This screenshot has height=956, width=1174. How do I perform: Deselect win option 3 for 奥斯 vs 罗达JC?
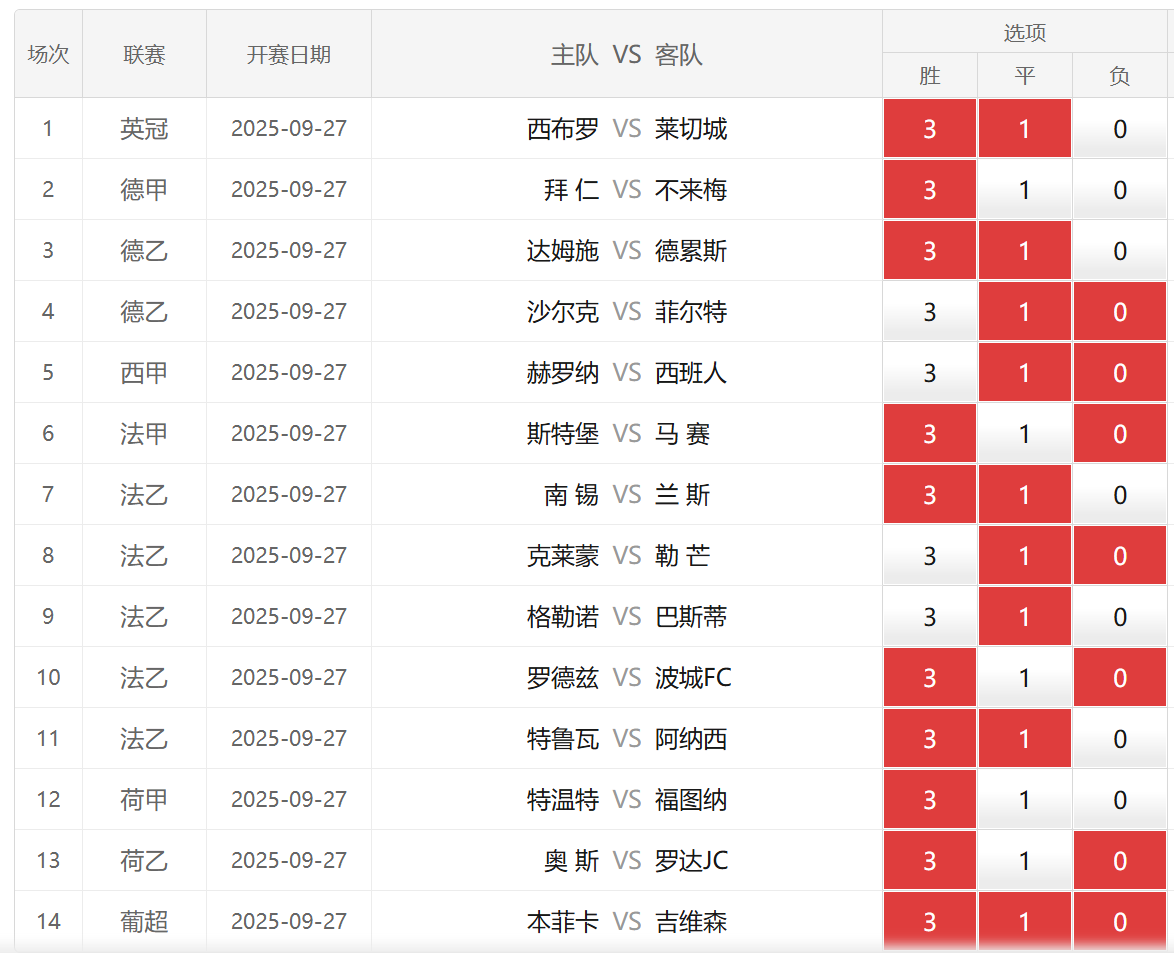(929, 861)
